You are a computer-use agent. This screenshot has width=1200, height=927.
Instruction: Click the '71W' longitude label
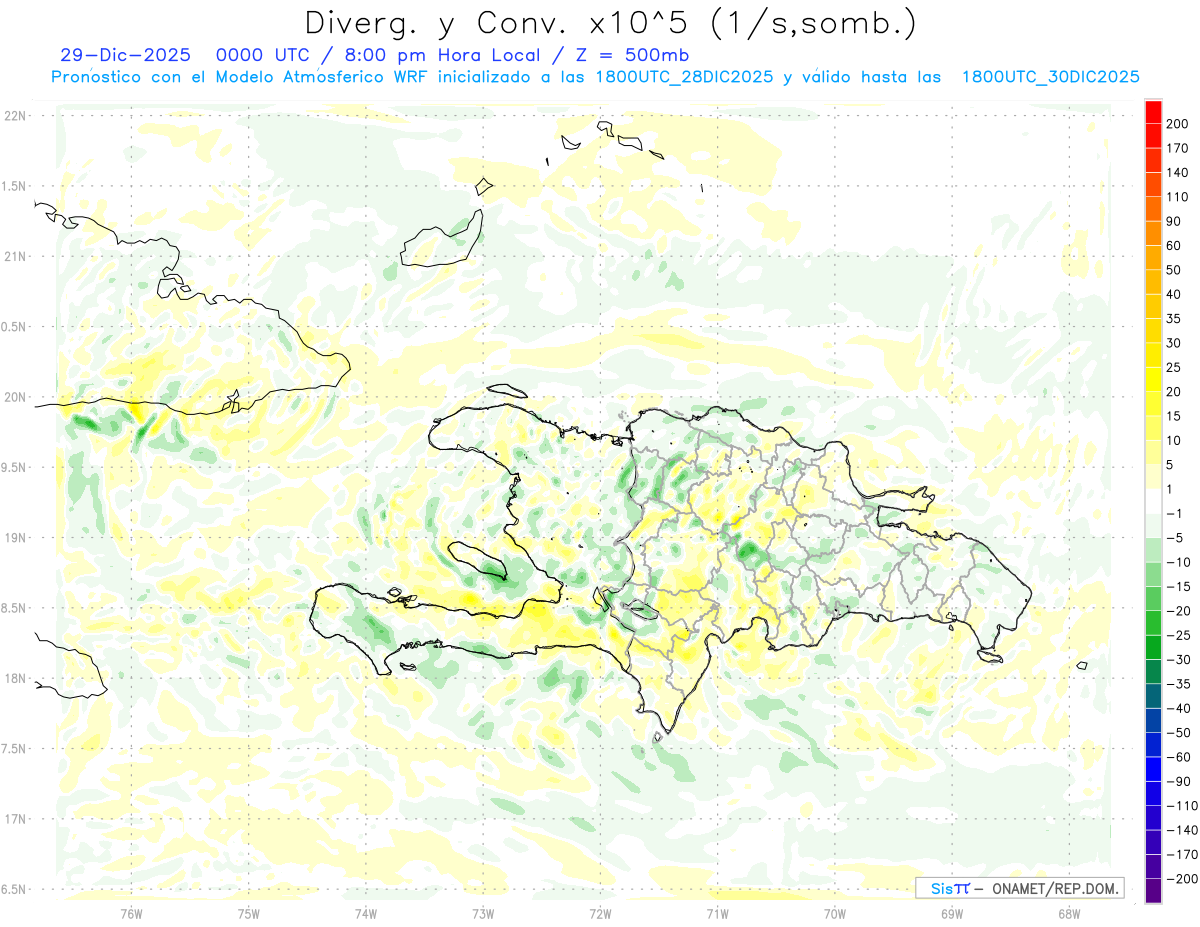717,913
